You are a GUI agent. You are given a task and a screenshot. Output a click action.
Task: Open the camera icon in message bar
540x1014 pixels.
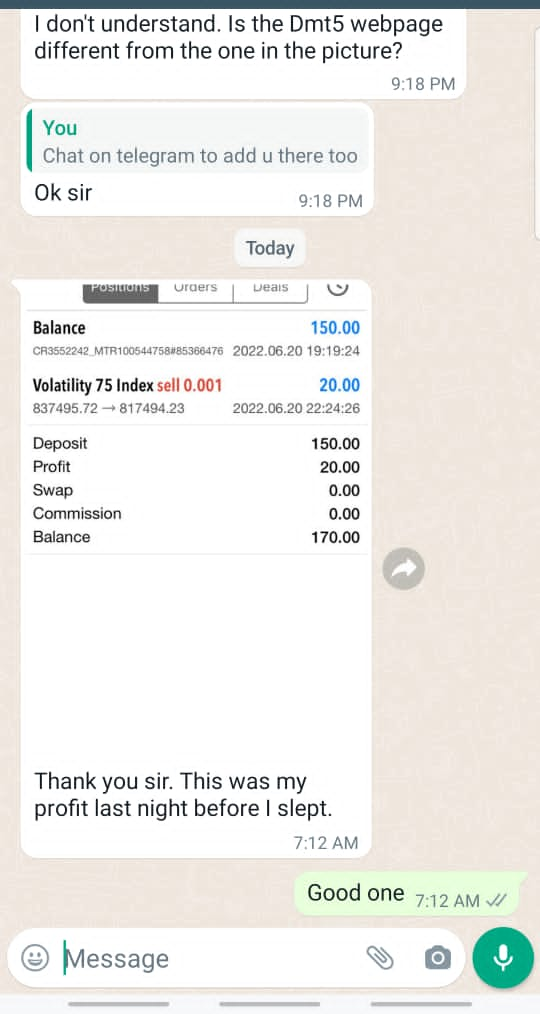coord(438,957)
